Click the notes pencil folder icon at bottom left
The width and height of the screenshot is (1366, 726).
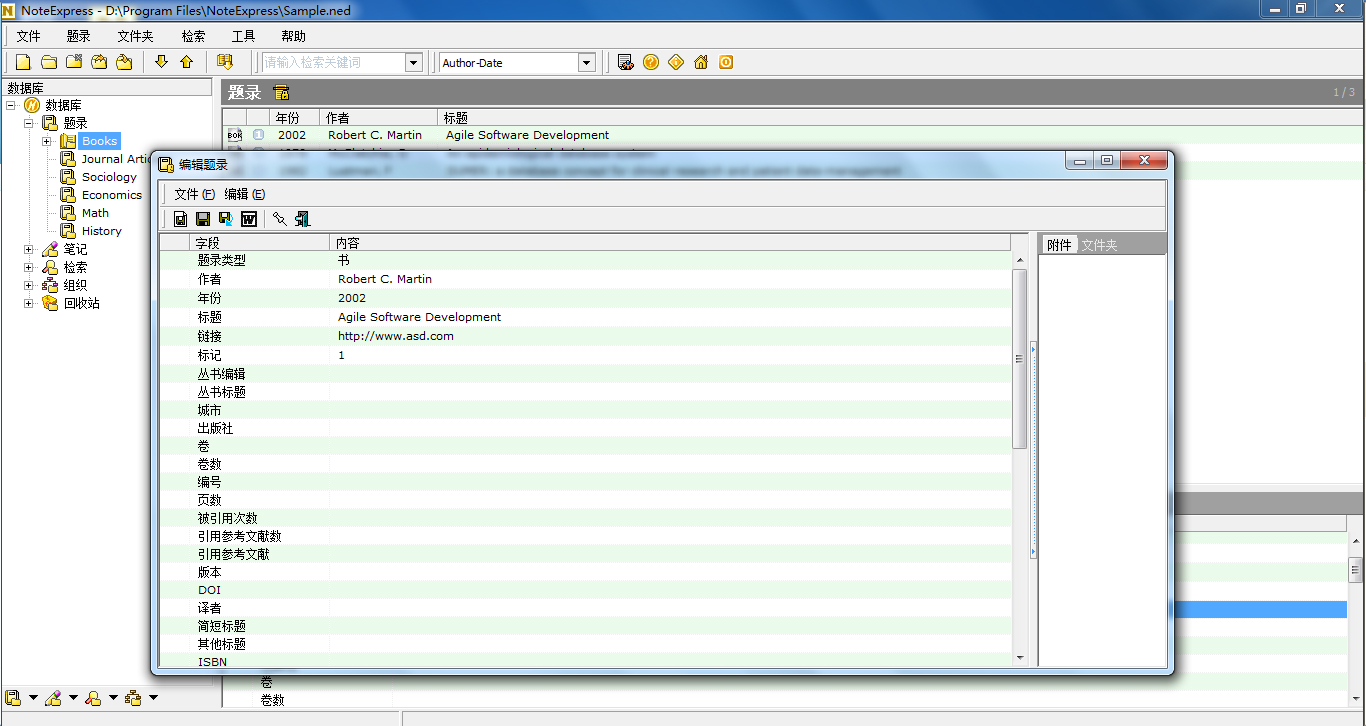coord(53,698)
